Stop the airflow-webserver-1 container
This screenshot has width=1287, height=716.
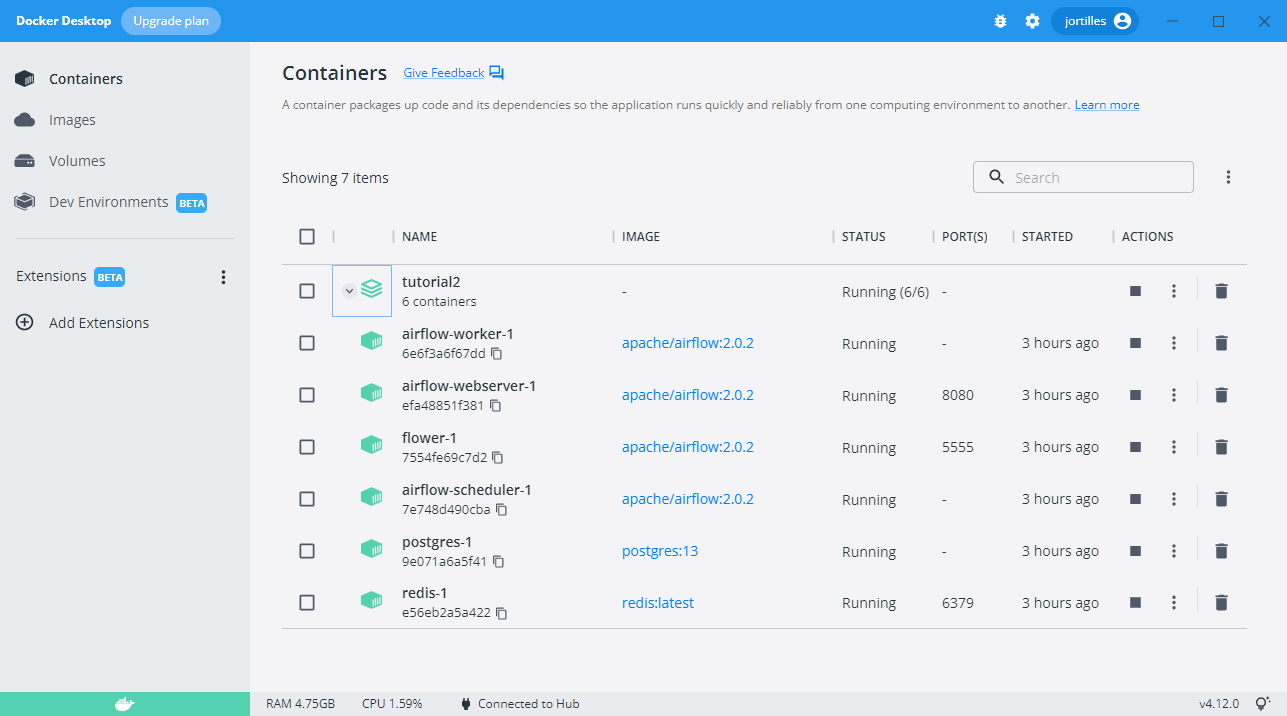pos(1135,395)
